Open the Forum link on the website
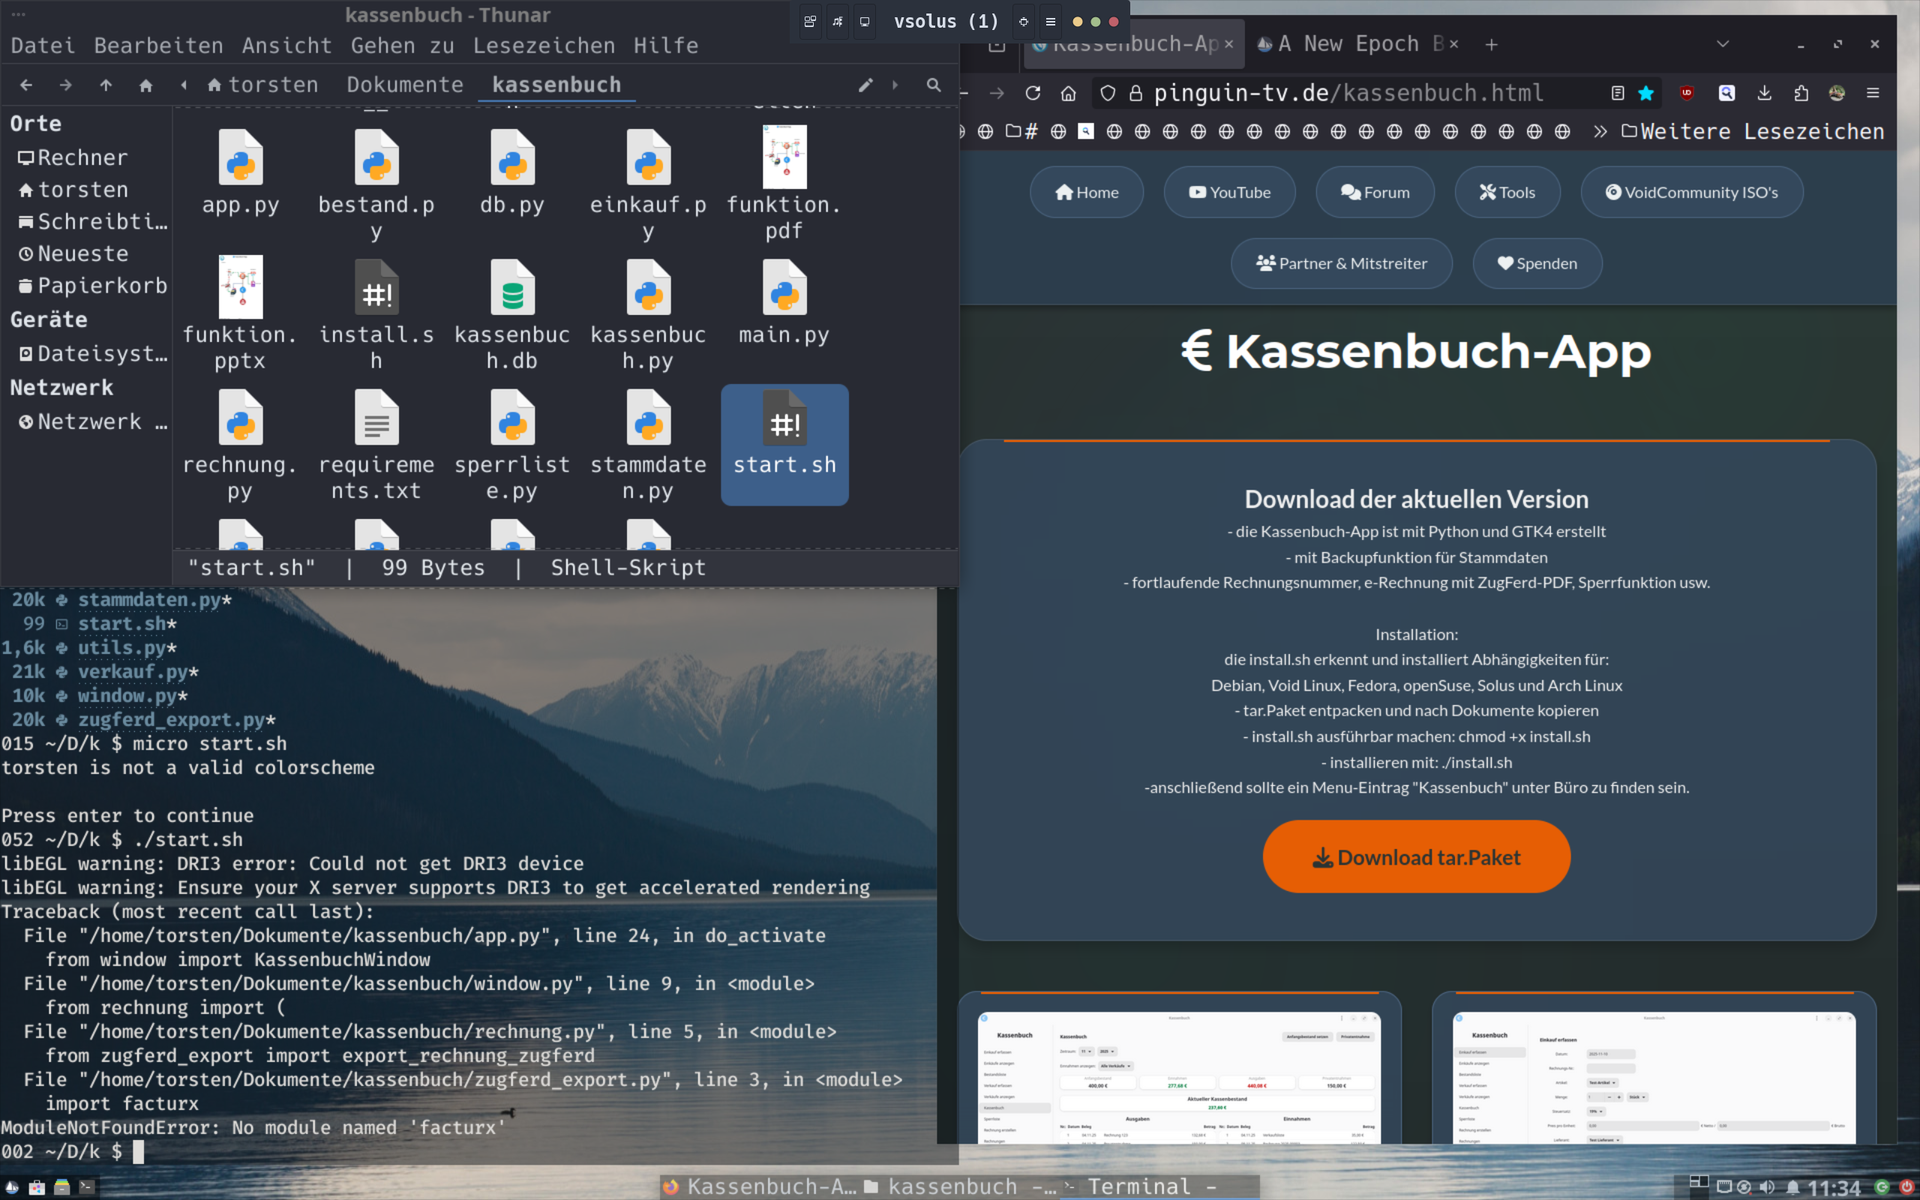1920x1200 pixels. pos(1375,192)
